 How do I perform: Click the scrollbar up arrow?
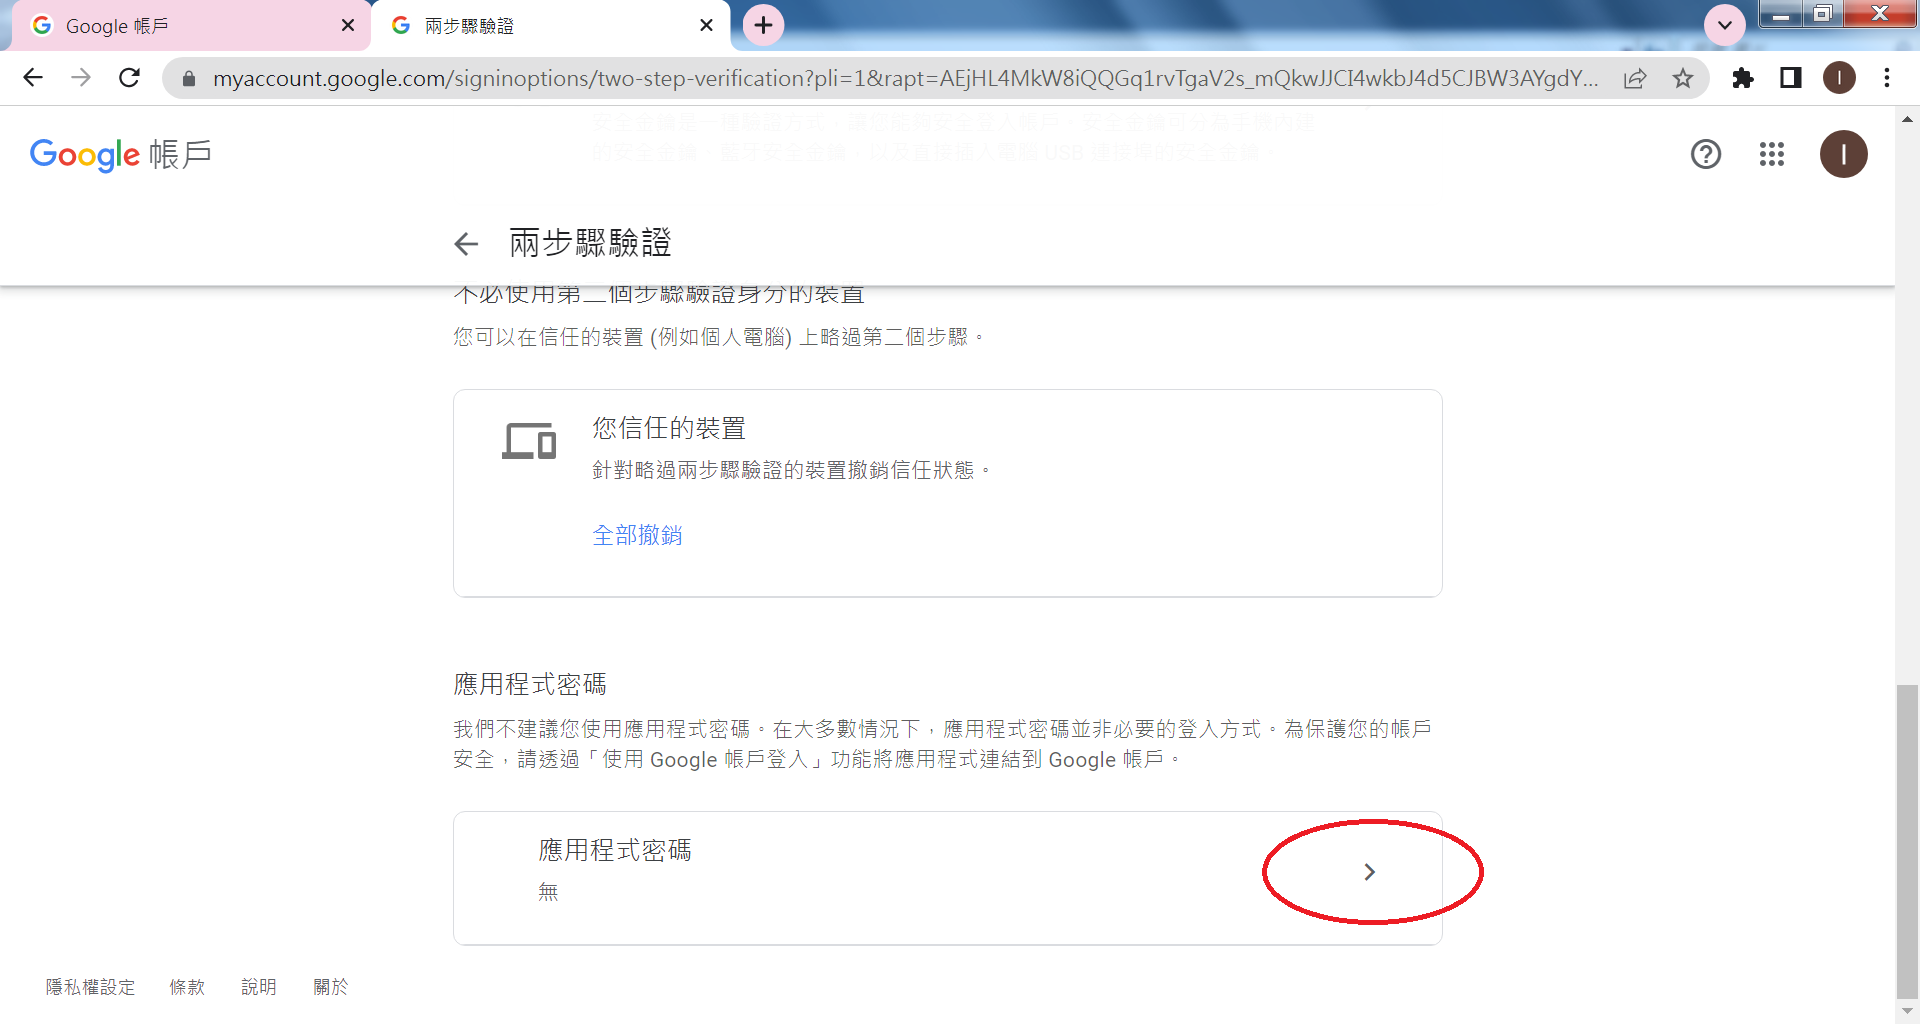tap(1907, 118)
